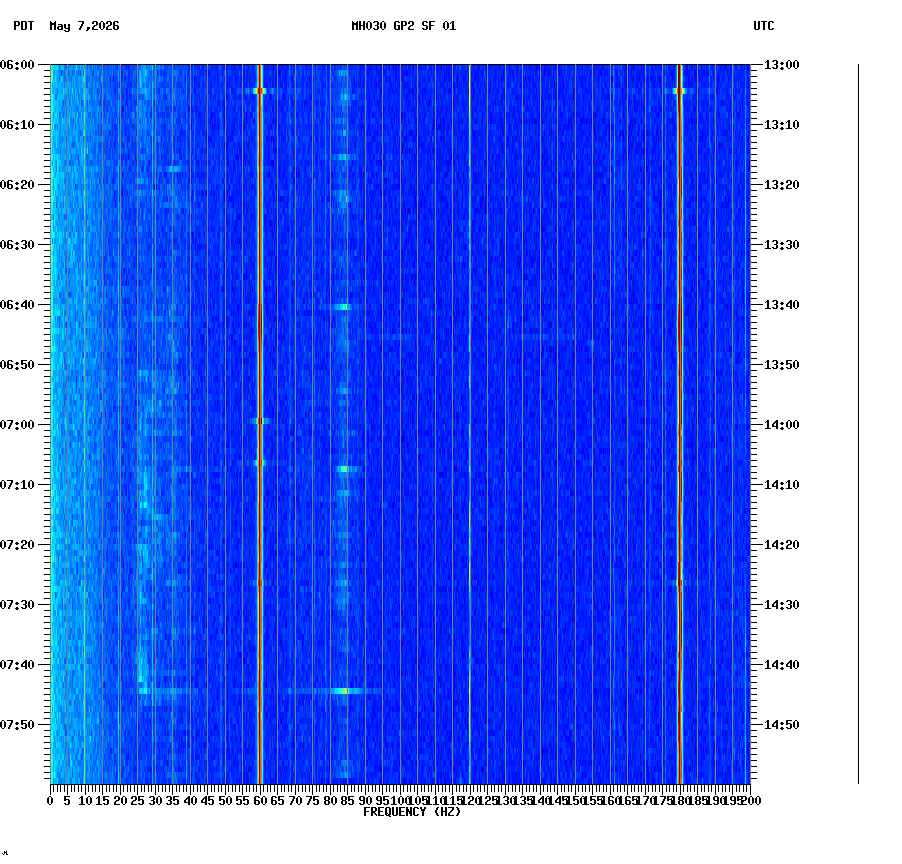The height and width of the screenshot is (864, 902).
Task: Click the PDT timezone label
Action: coord(24,26)
